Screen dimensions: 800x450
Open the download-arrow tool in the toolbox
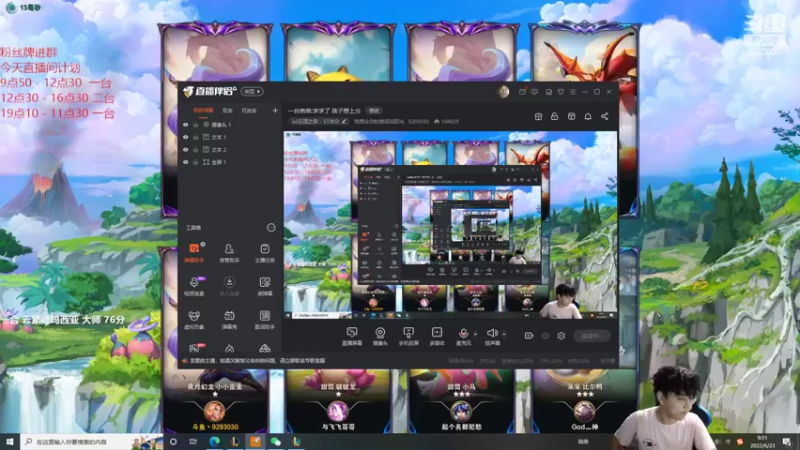tap(229, 286)
